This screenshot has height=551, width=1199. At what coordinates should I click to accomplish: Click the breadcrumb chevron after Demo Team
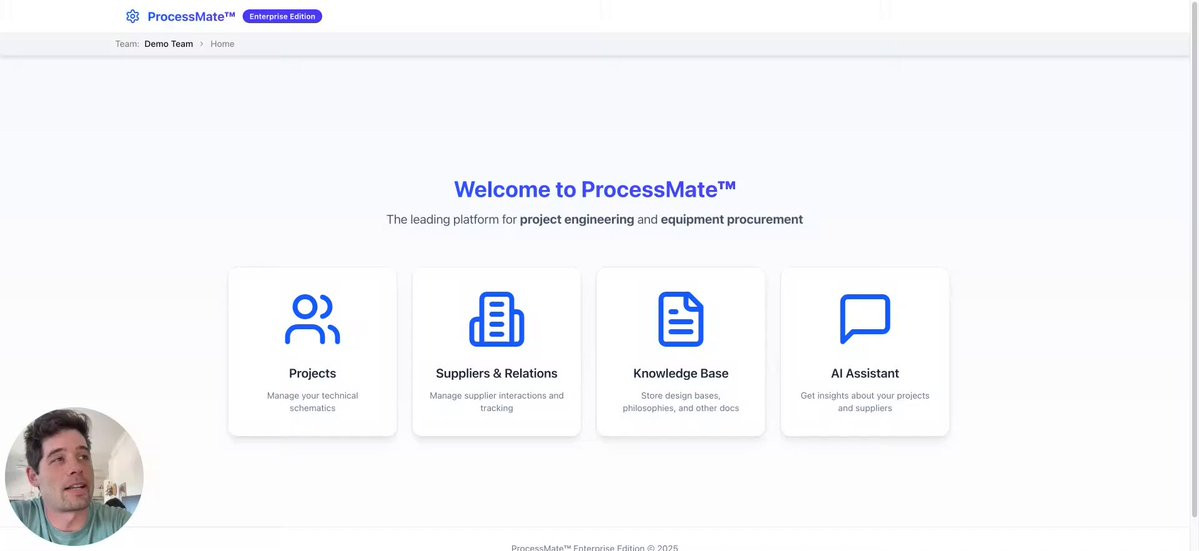click(x=202, y=44)
